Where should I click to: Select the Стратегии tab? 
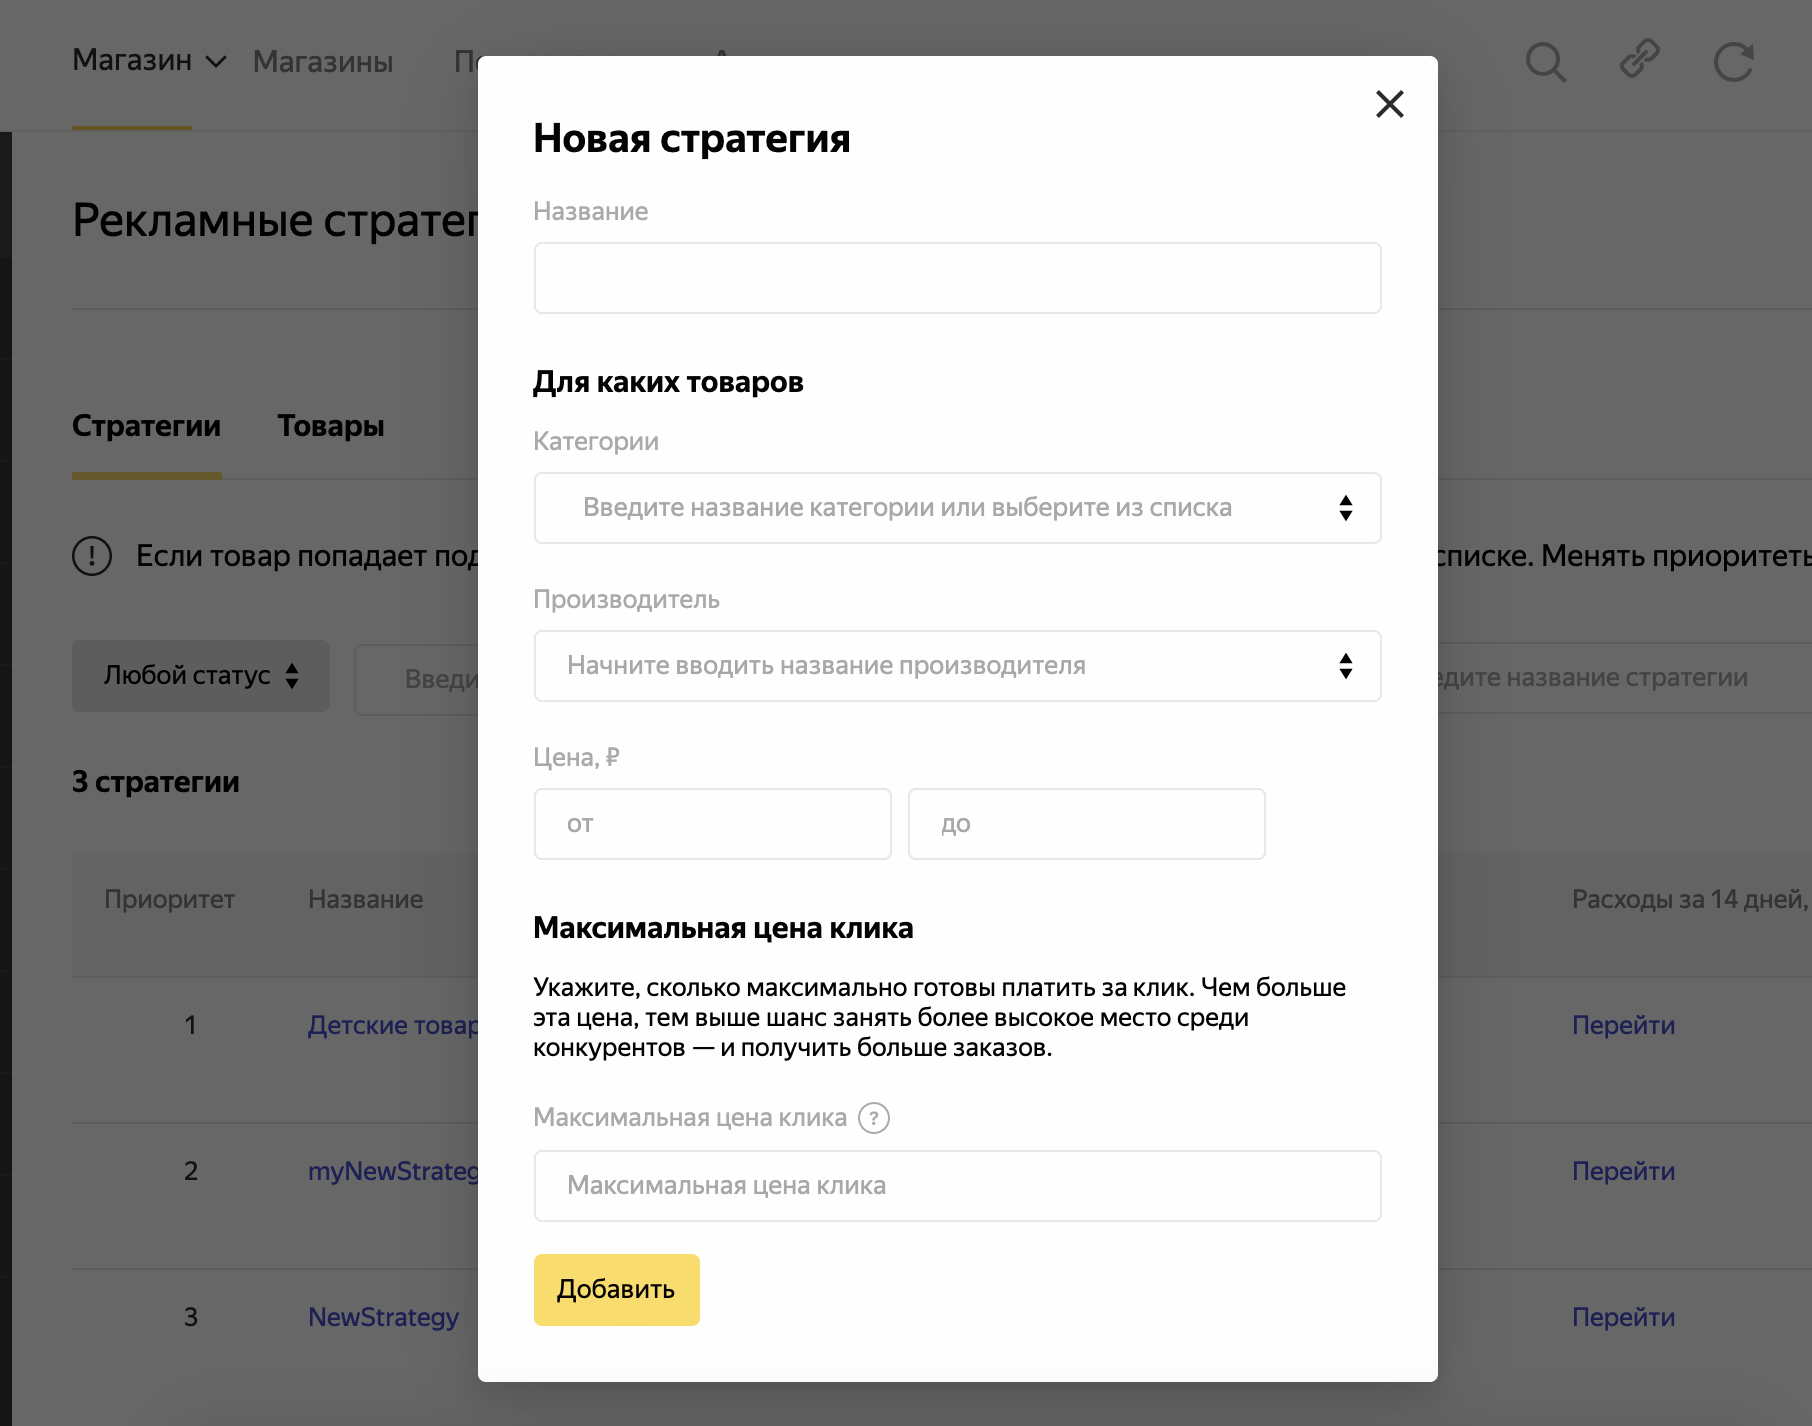[x=146, y=426]
